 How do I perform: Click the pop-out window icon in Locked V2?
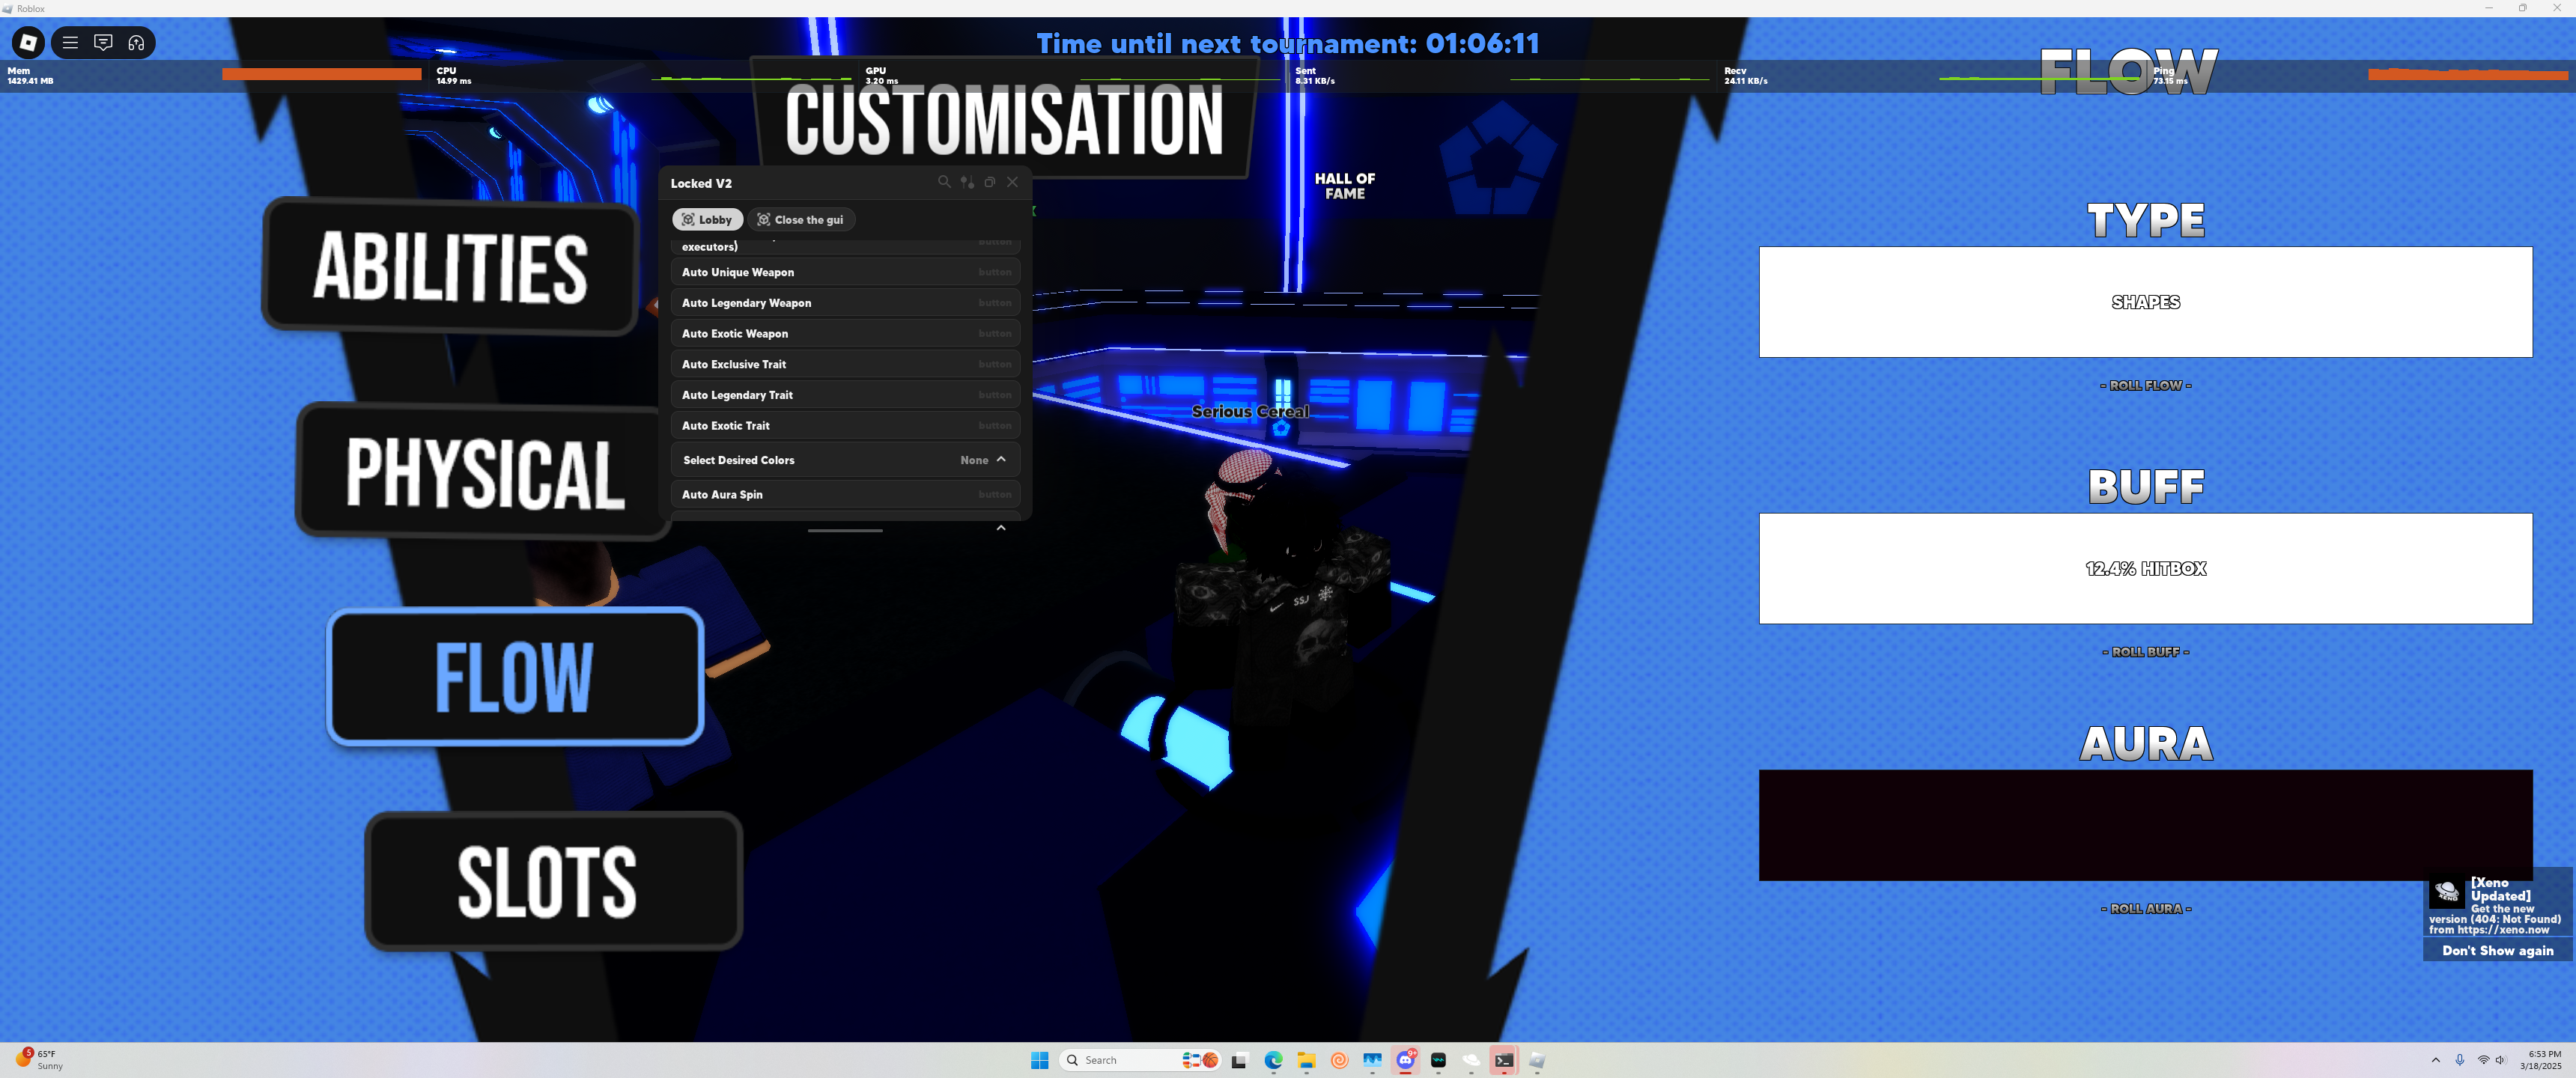click(x=989, y=182)
